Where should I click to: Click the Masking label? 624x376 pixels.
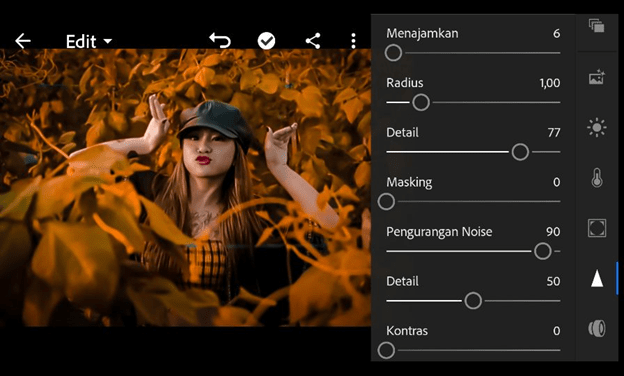pyautogui.click(x=409, y=182)
